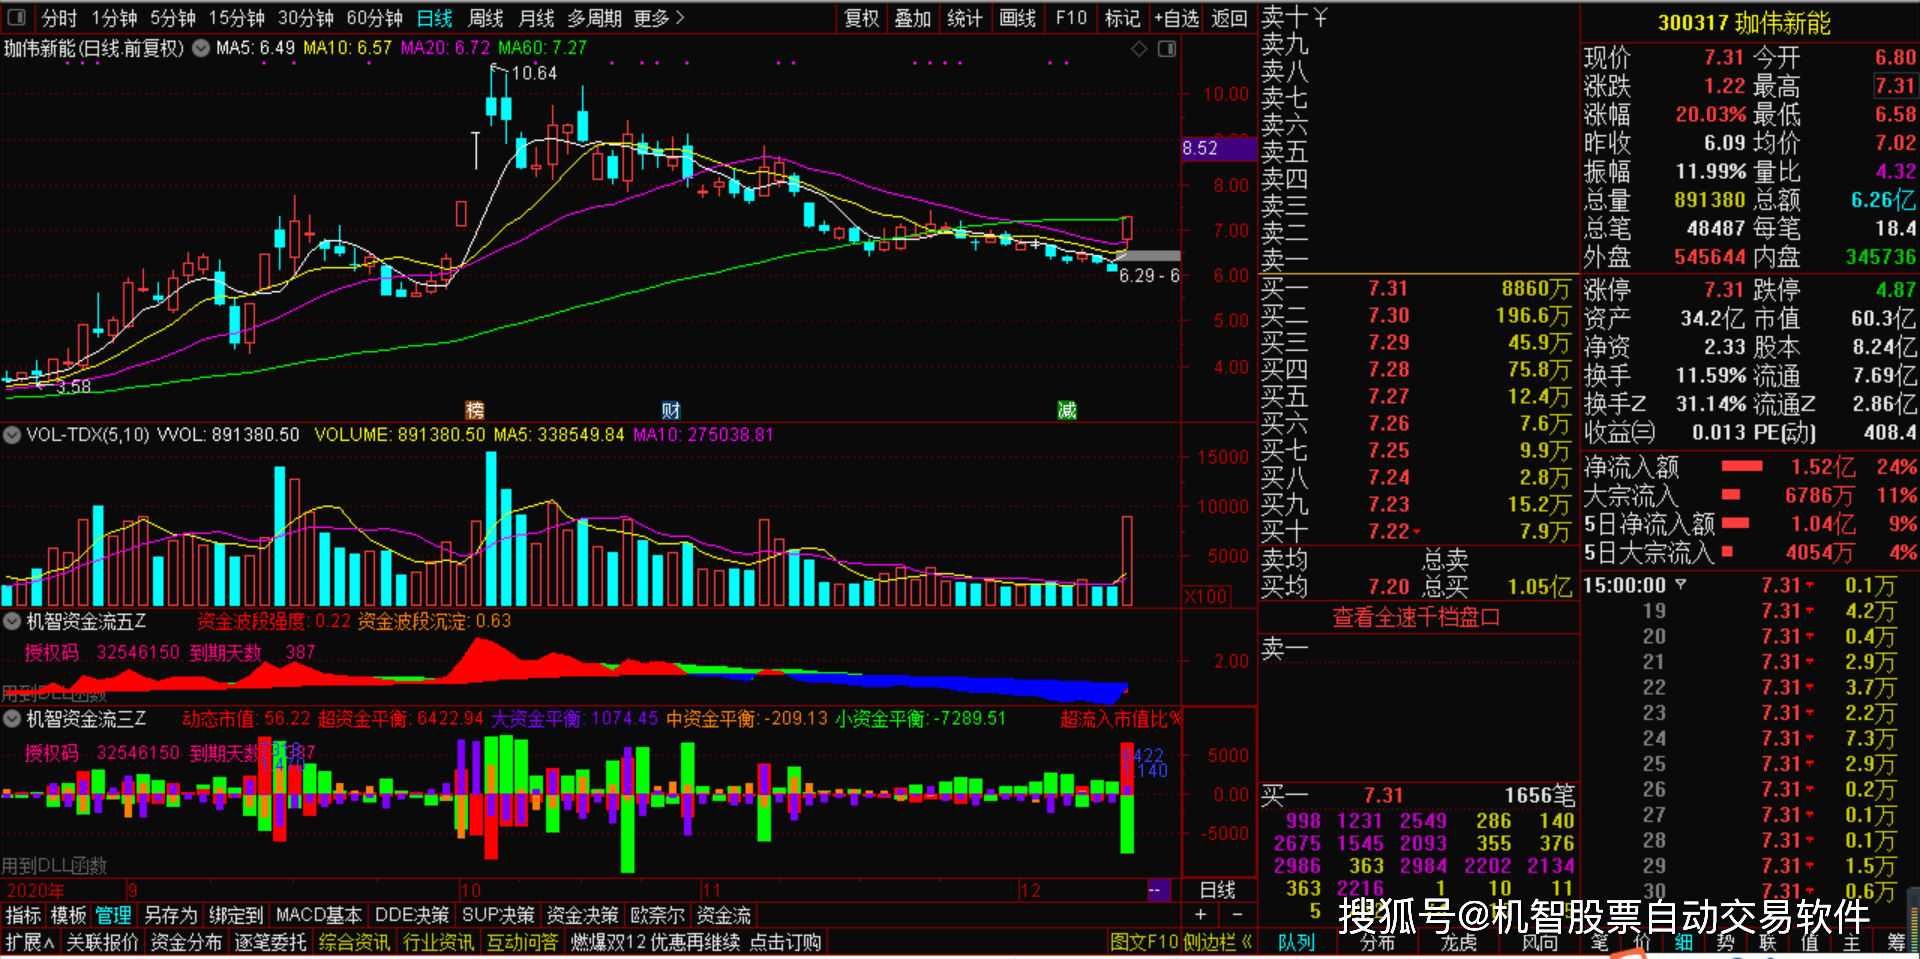Open the 资金分布 tab
The height and width of the screenshot is (959, 1920).
[186, 942]
